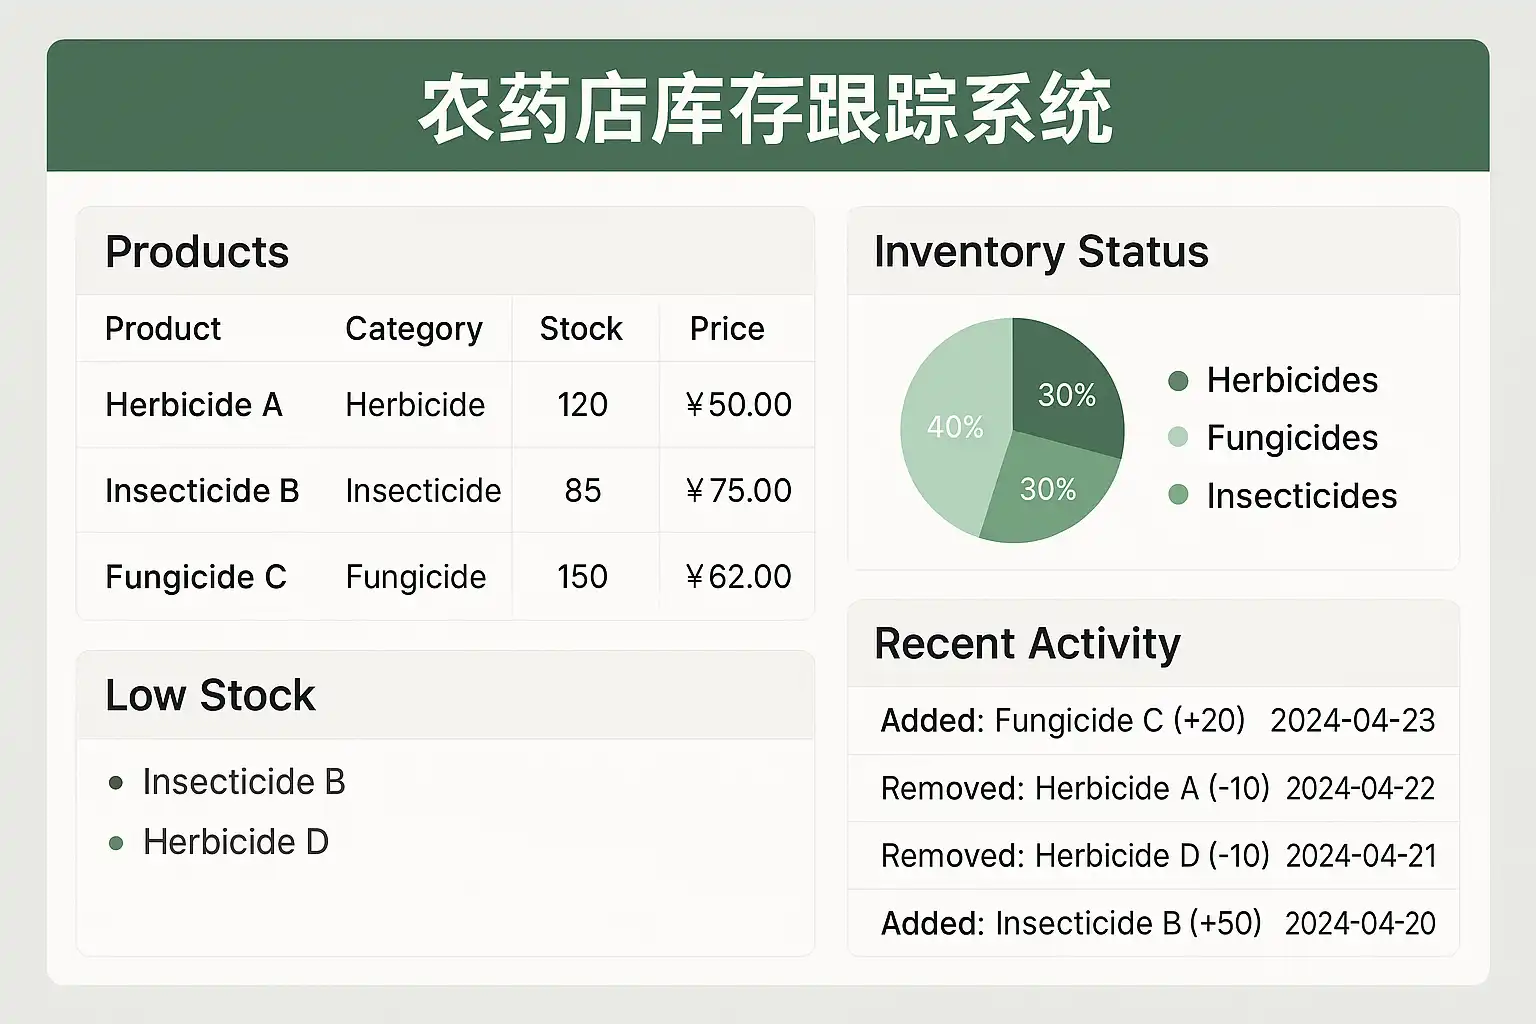The width and height of the screenshot is (1536, 1024).
Task: Click the bullet beside Insecticide B low stock
Action: coord(116,783)
